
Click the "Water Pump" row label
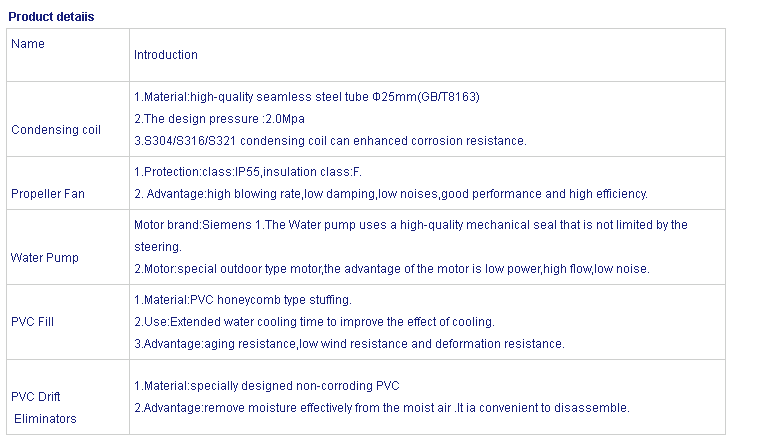pyautogui.click(x=45, y=258)
